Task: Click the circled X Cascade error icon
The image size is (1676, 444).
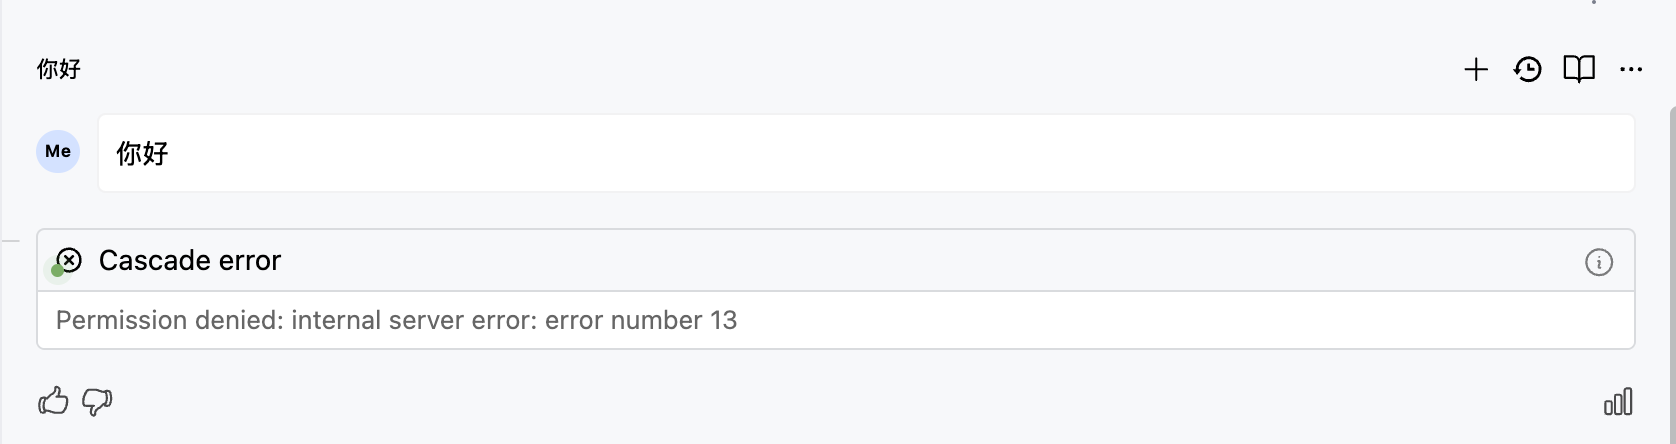Action: point(69,260)
